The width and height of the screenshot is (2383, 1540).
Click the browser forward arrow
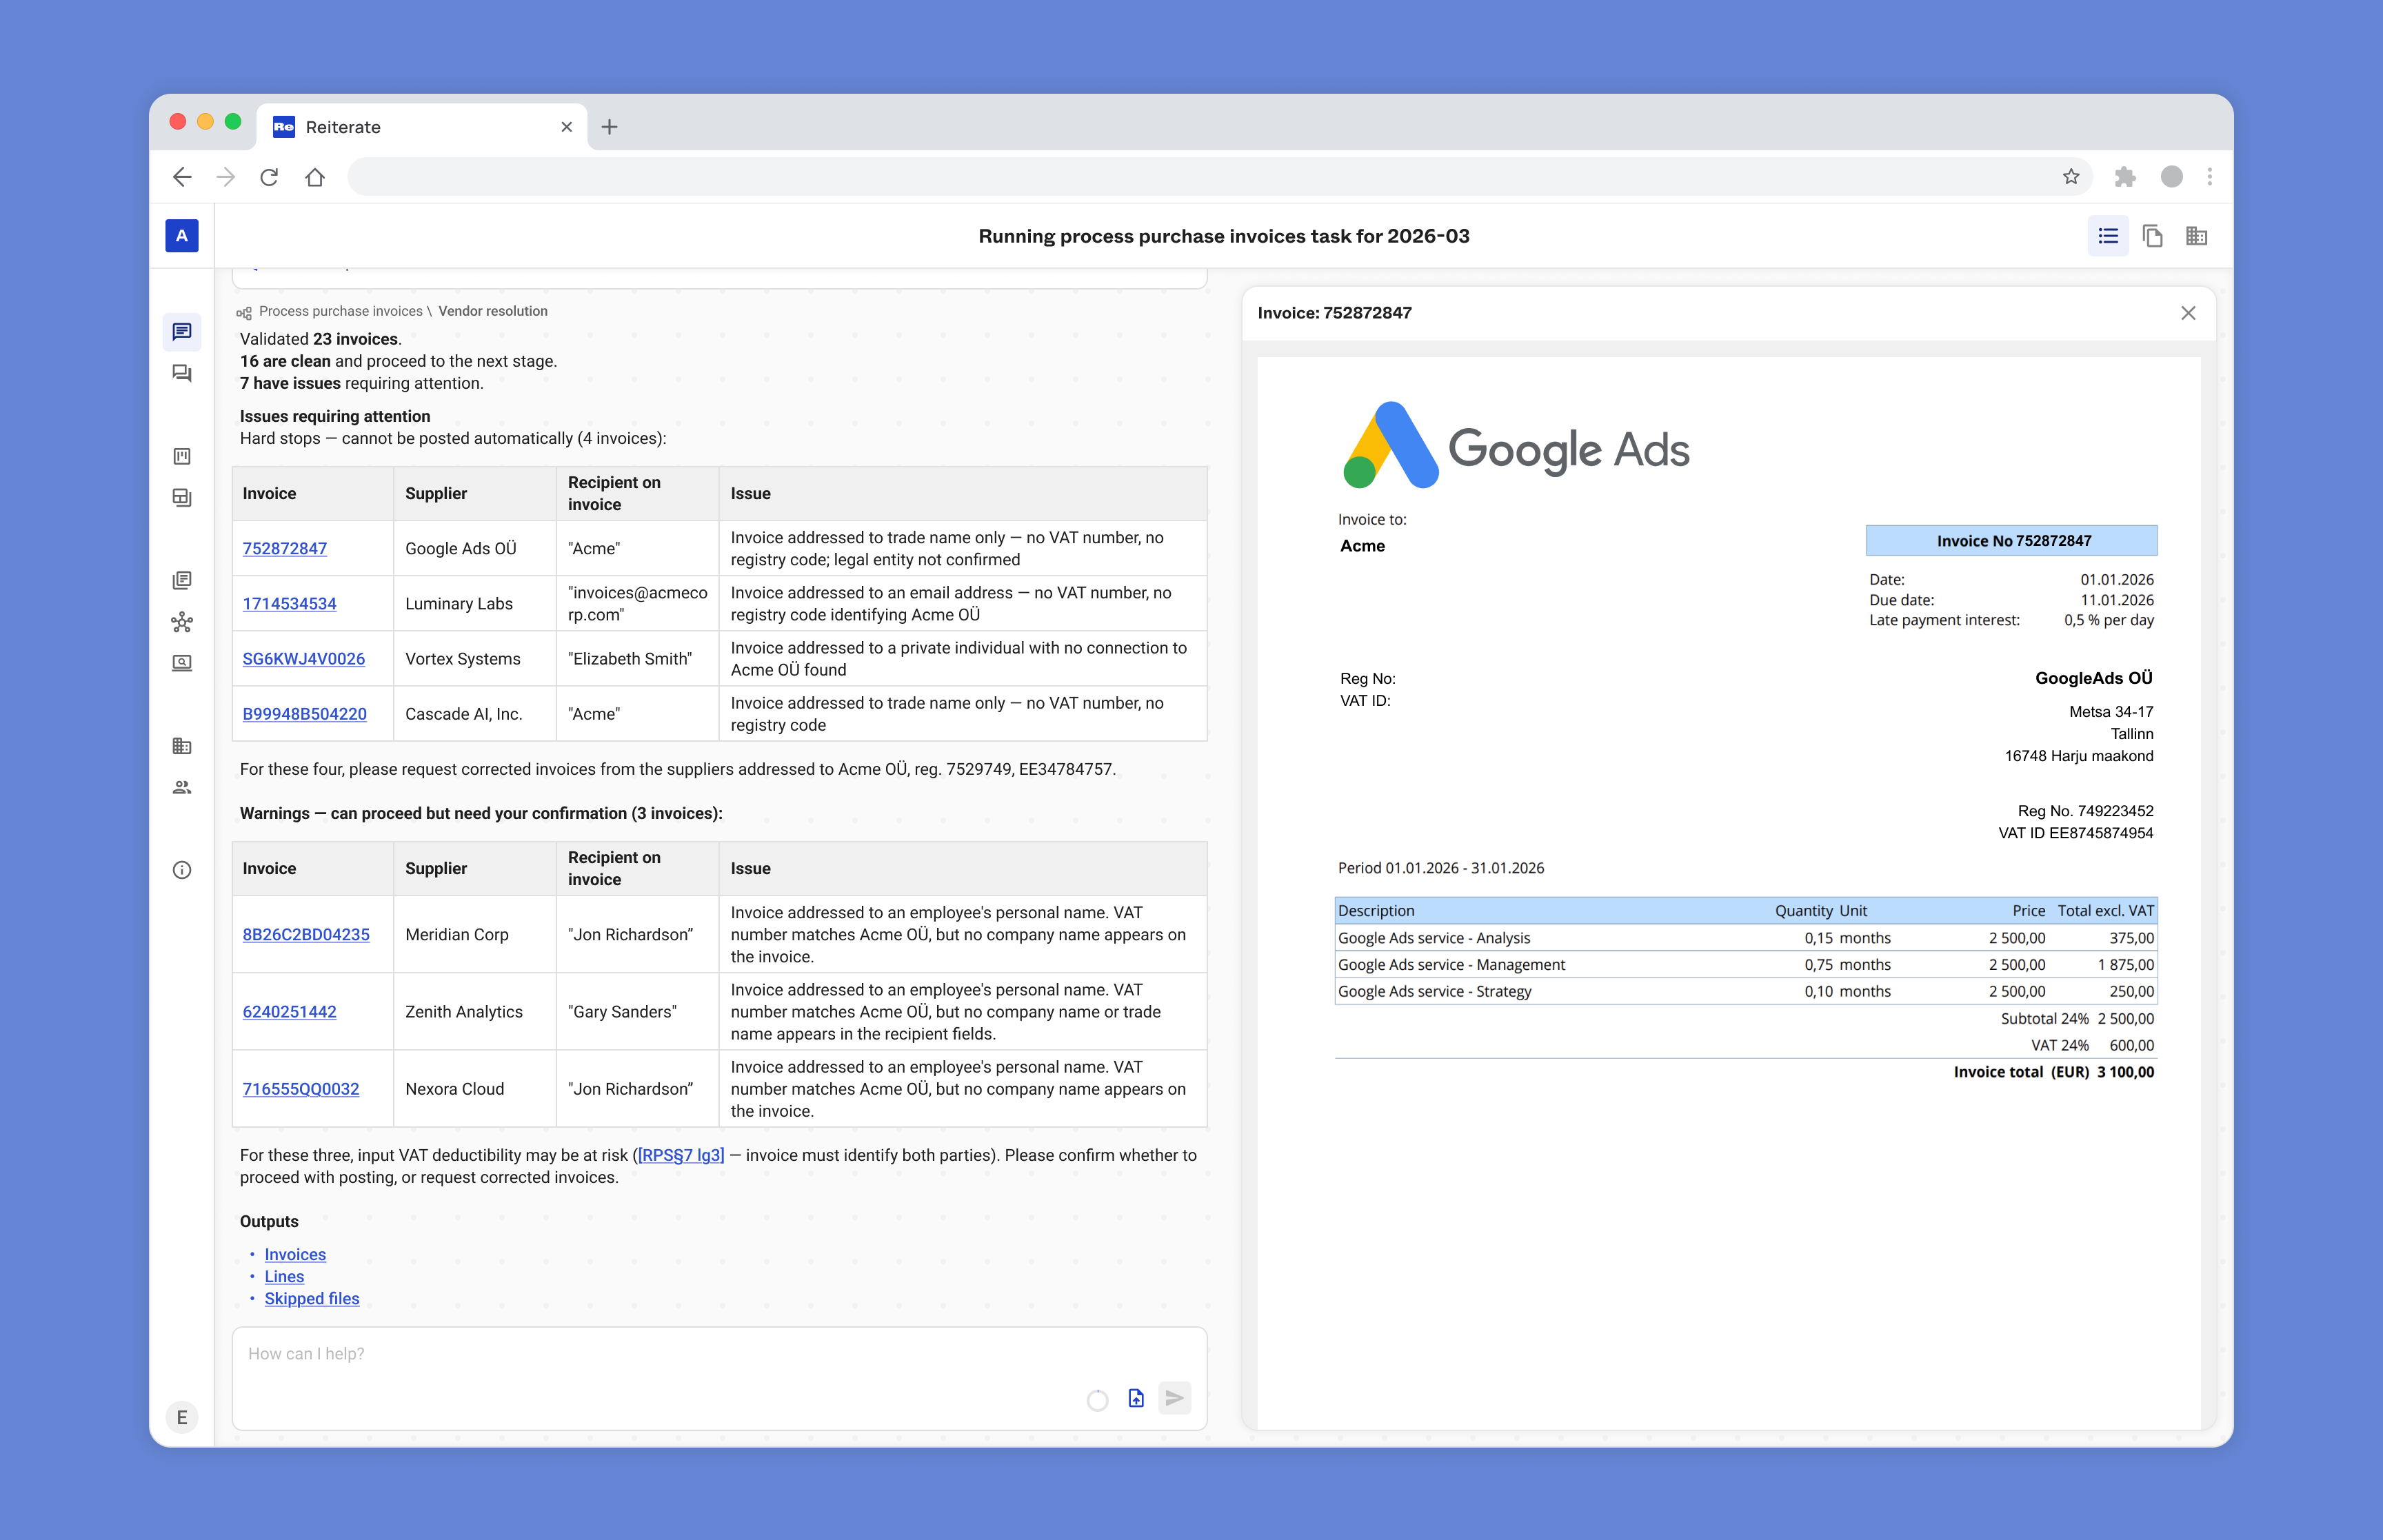226,177
